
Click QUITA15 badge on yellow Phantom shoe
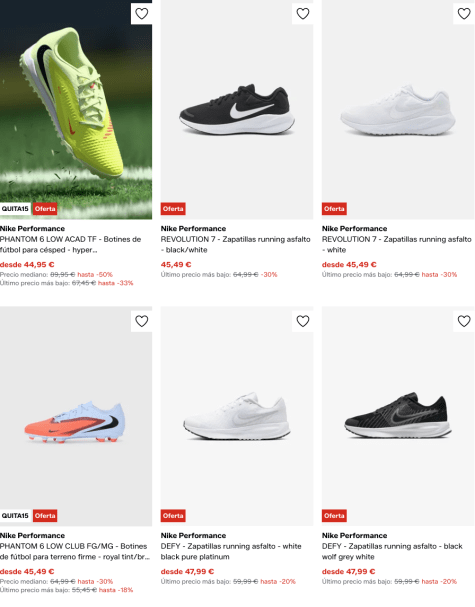(15, 209)
